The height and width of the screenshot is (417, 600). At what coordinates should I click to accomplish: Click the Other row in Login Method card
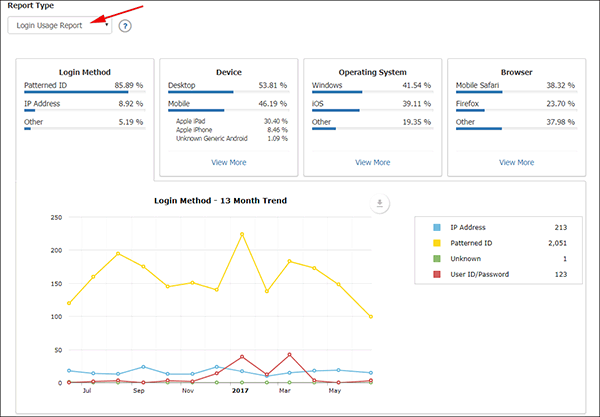pyautogui.click(x=85, y=122)
